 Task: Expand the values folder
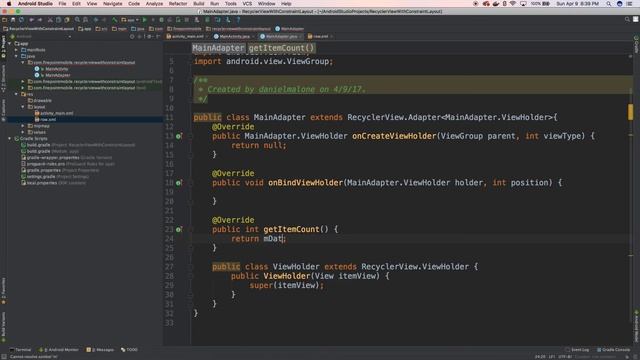click(23, 132)
